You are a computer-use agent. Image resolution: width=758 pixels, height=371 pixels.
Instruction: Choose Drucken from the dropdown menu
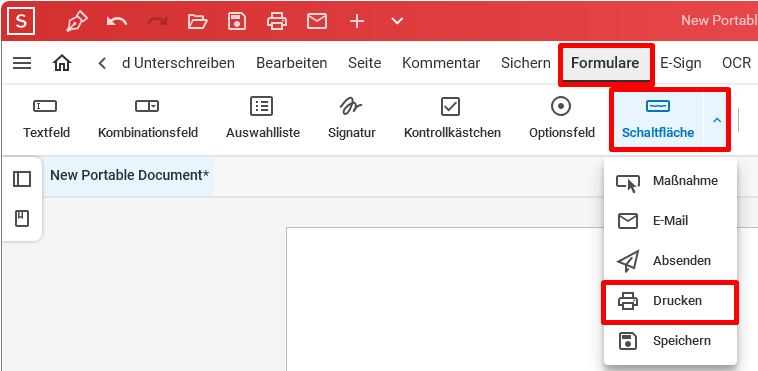pyautogui.click(x=670, y=301)
